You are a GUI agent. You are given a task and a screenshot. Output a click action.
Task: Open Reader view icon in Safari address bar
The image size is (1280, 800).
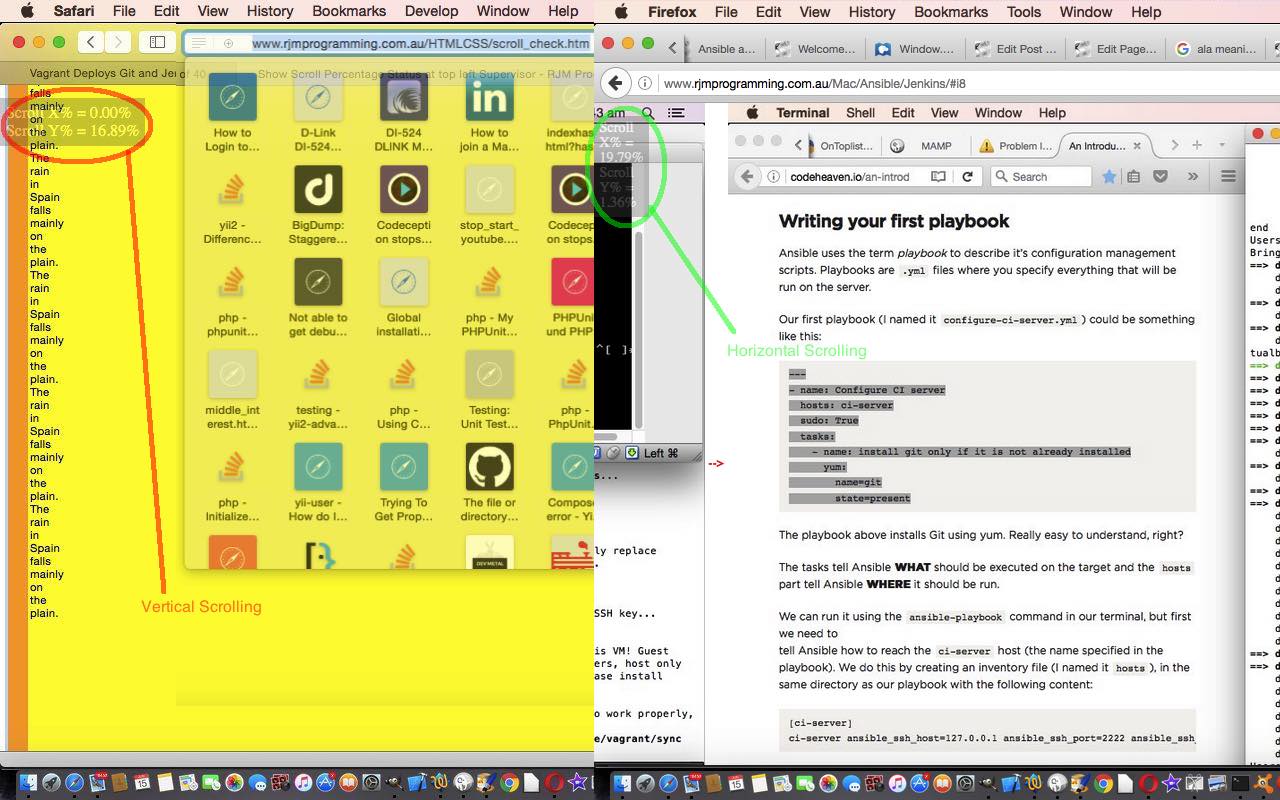199,43
